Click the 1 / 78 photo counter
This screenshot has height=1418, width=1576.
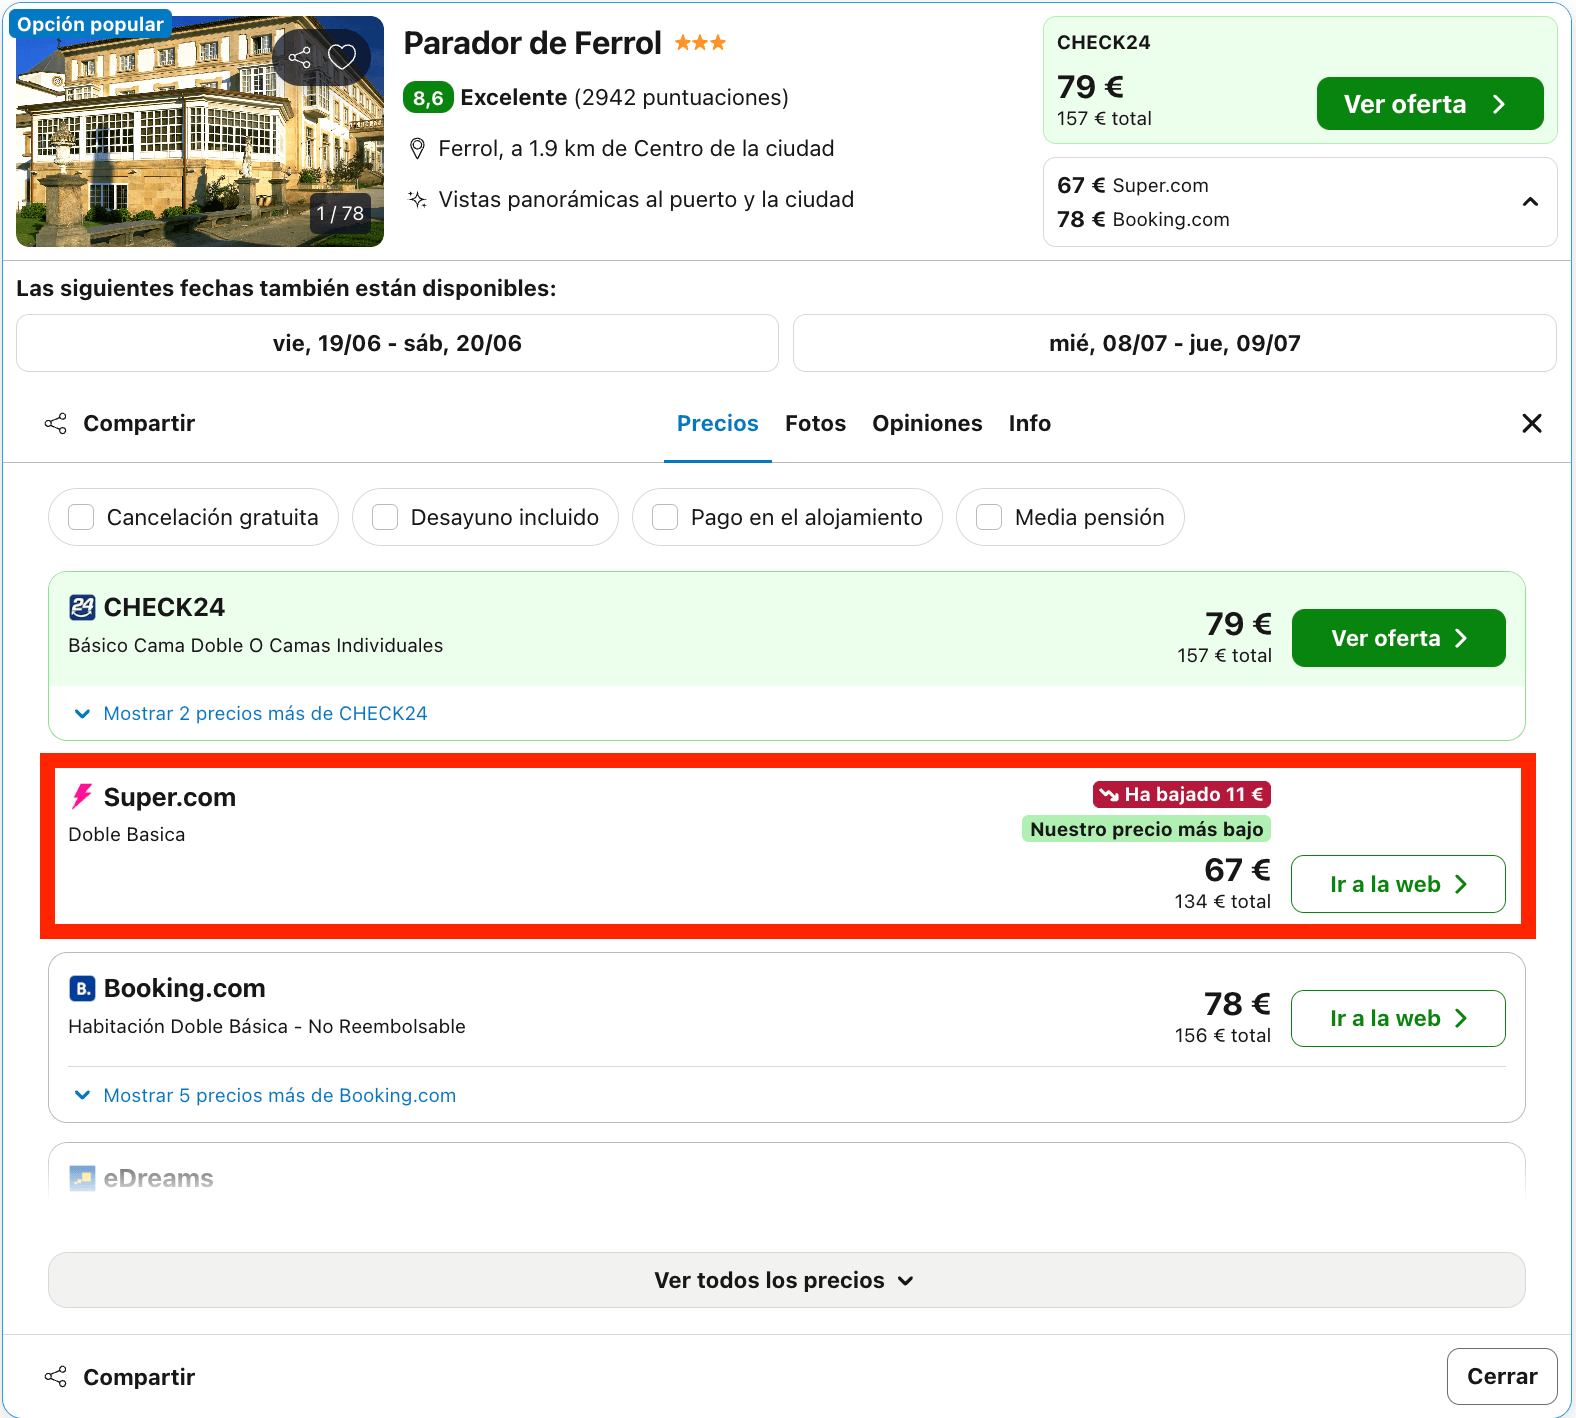point(340,213)
